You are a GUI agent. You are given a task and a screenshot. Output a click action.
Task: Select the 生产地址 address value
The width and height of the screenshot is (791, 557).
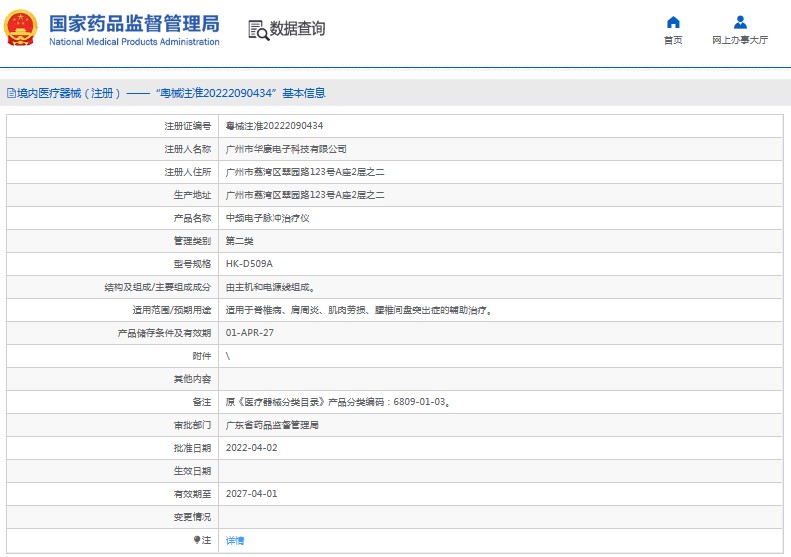coord(305,195)
